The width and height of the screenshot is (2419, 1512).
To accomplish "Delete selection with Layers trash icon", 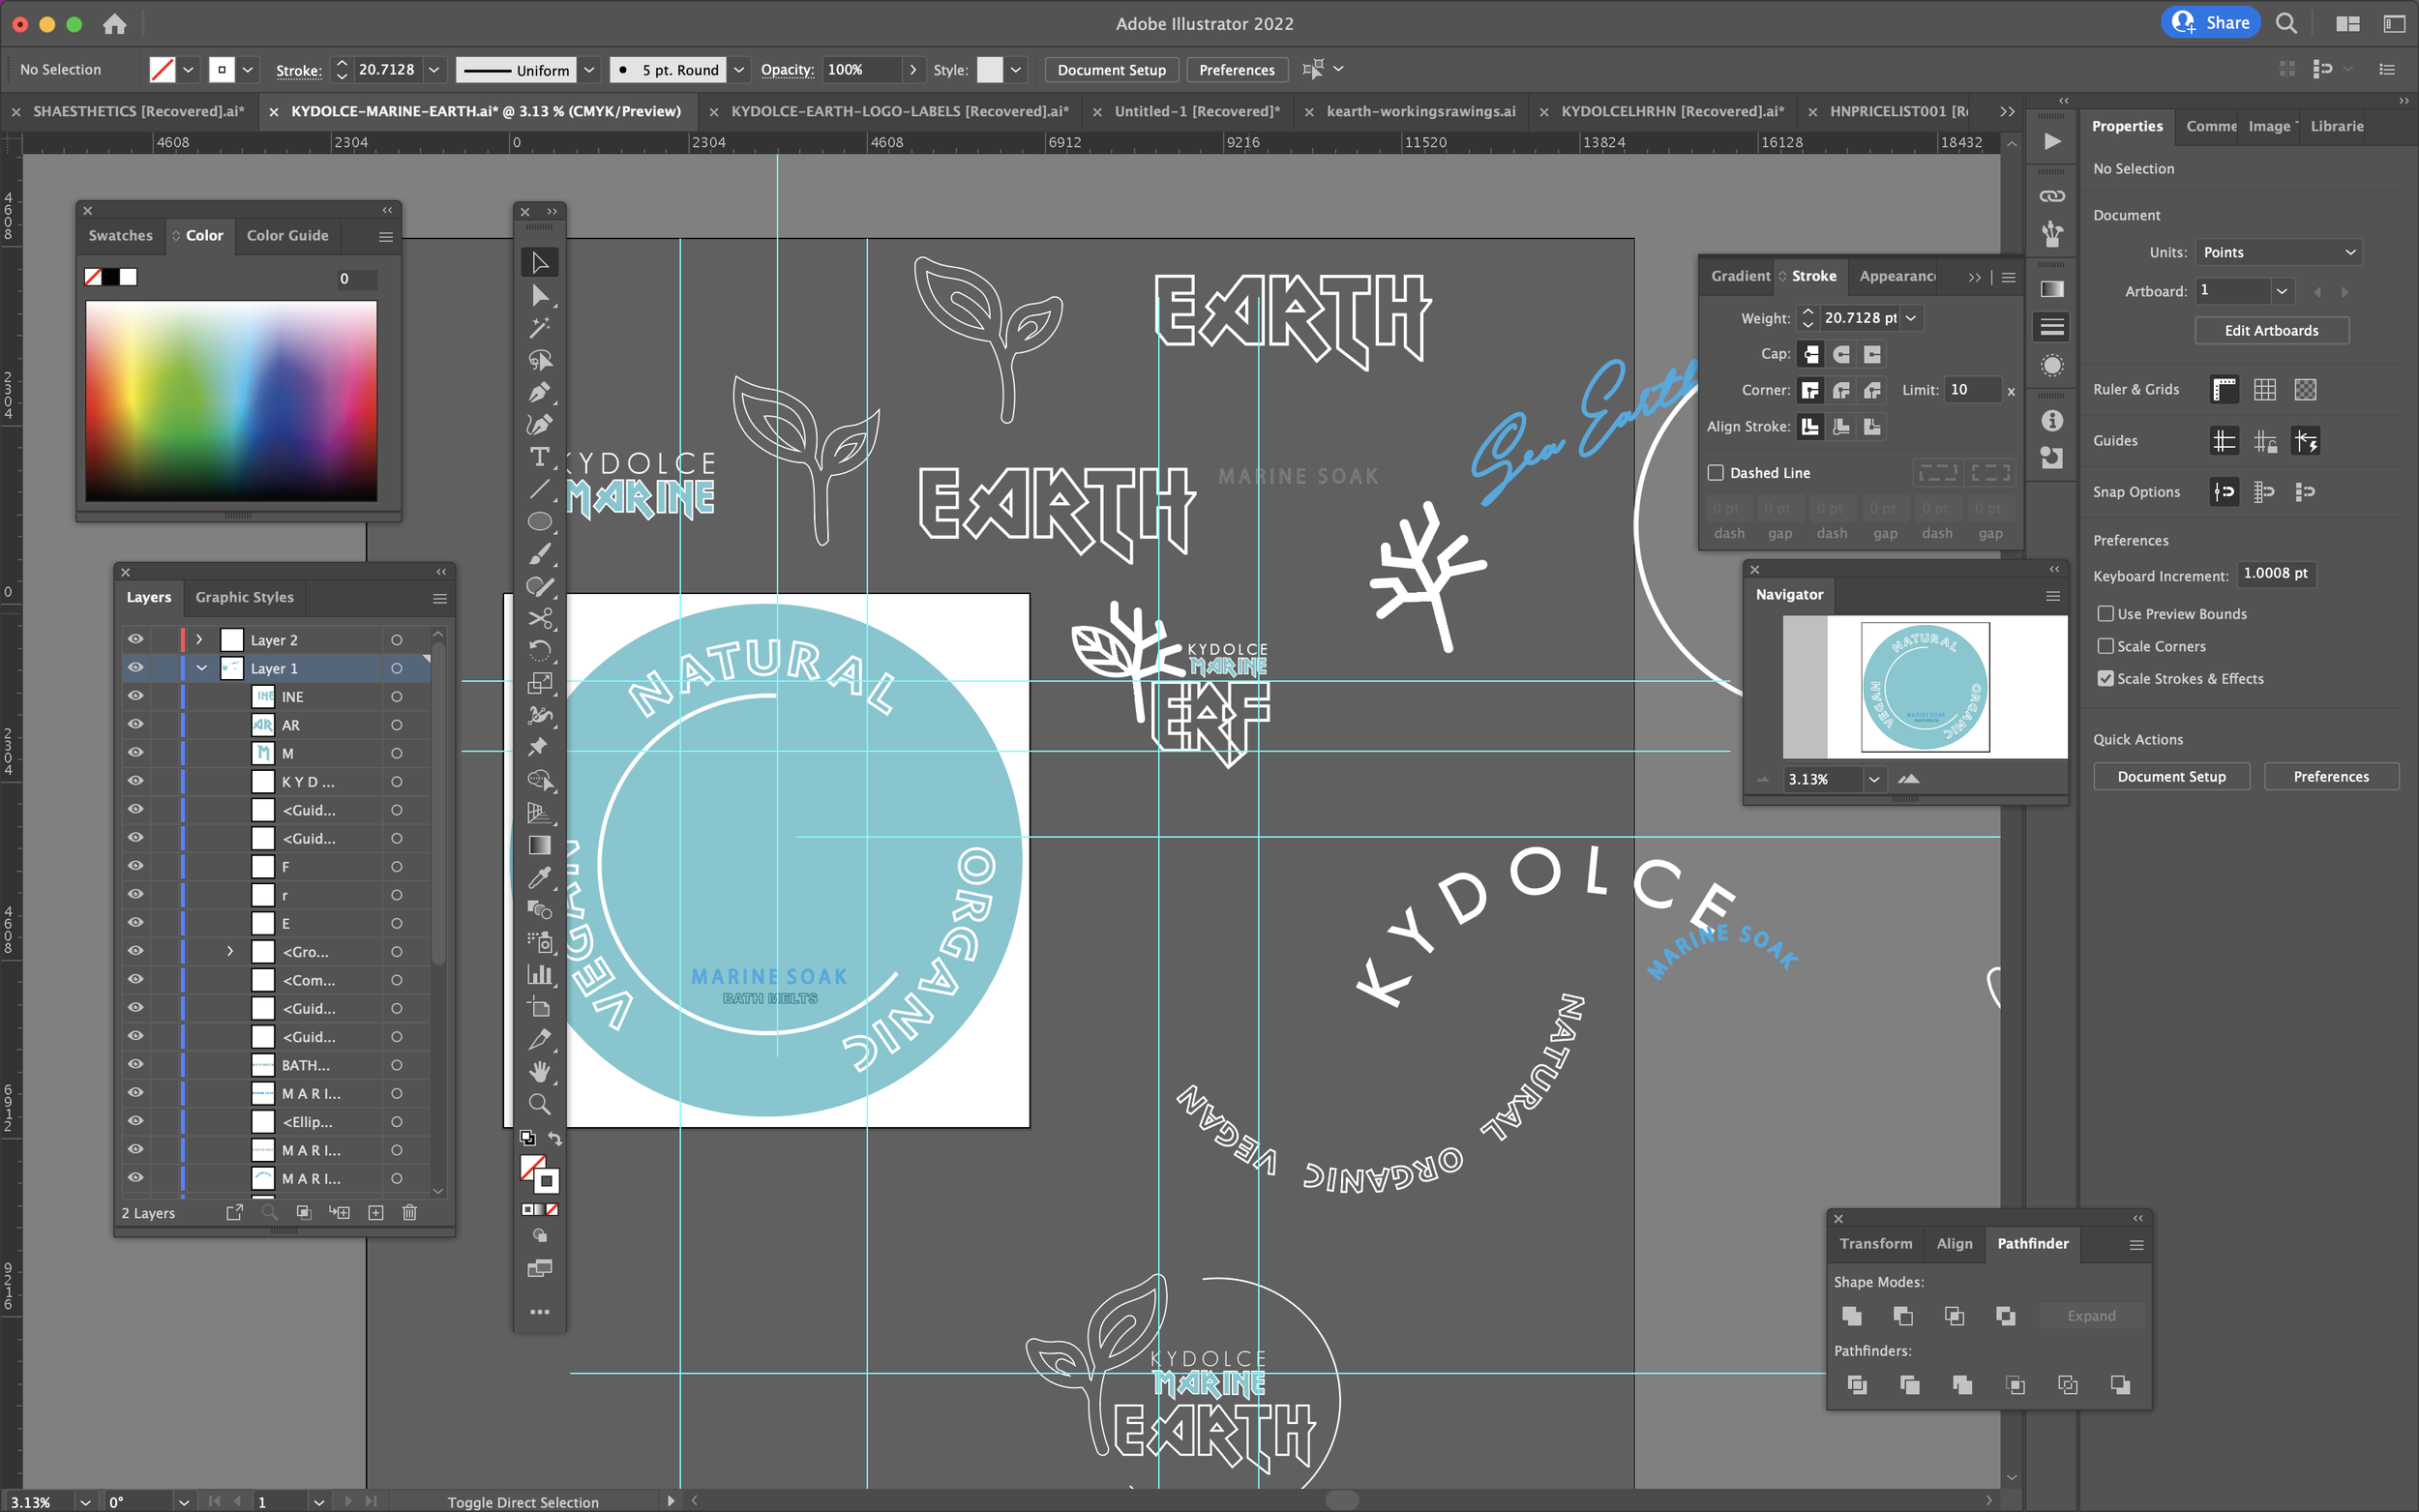I will [409, 1212].
